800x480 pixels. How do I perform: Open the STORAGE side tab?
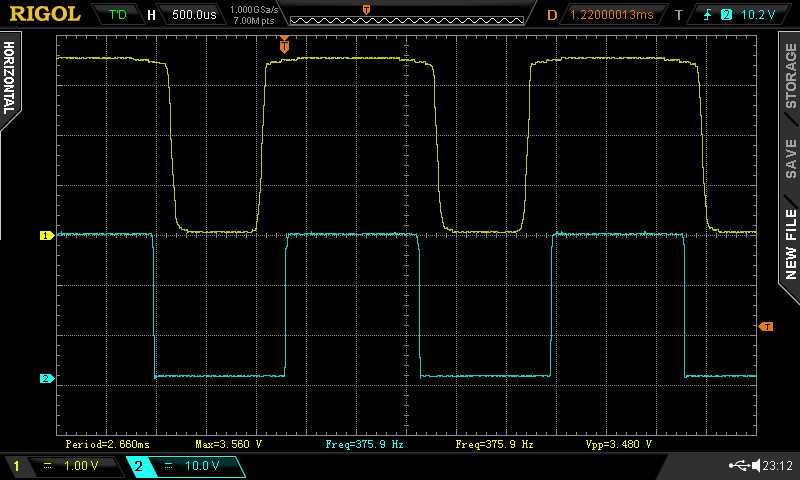[x=791, y=75]
